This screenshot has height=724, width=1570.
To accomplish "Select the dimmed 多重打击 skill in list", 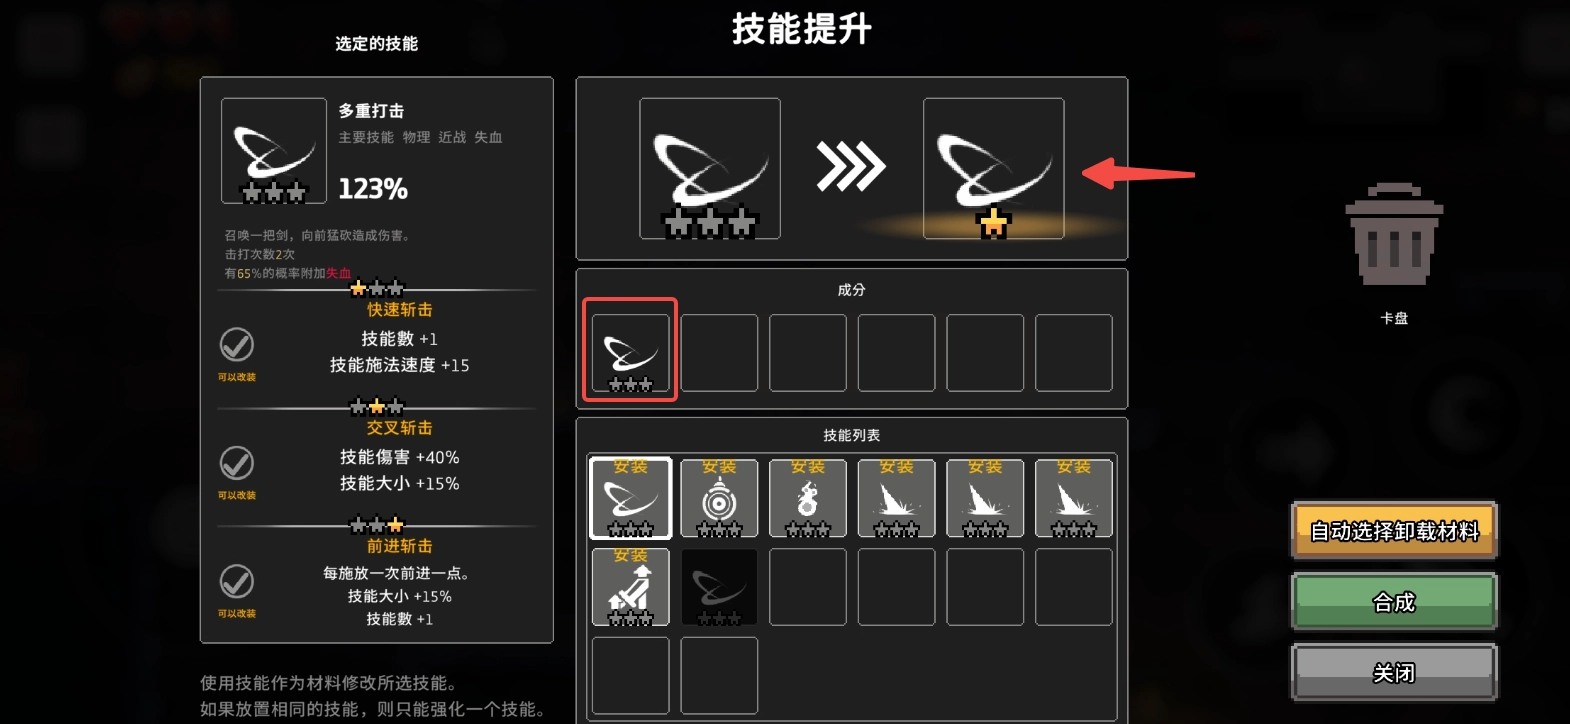I will [x=719, y=587].
